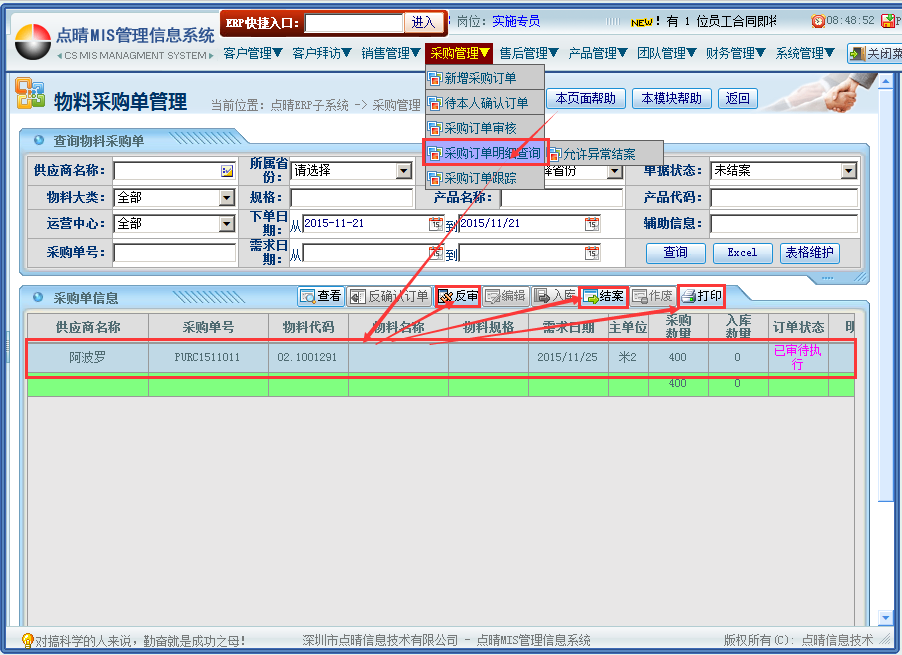The image size is (902, 655).
Task: Click into the 采购单号 input field
Action: [174, 253]
